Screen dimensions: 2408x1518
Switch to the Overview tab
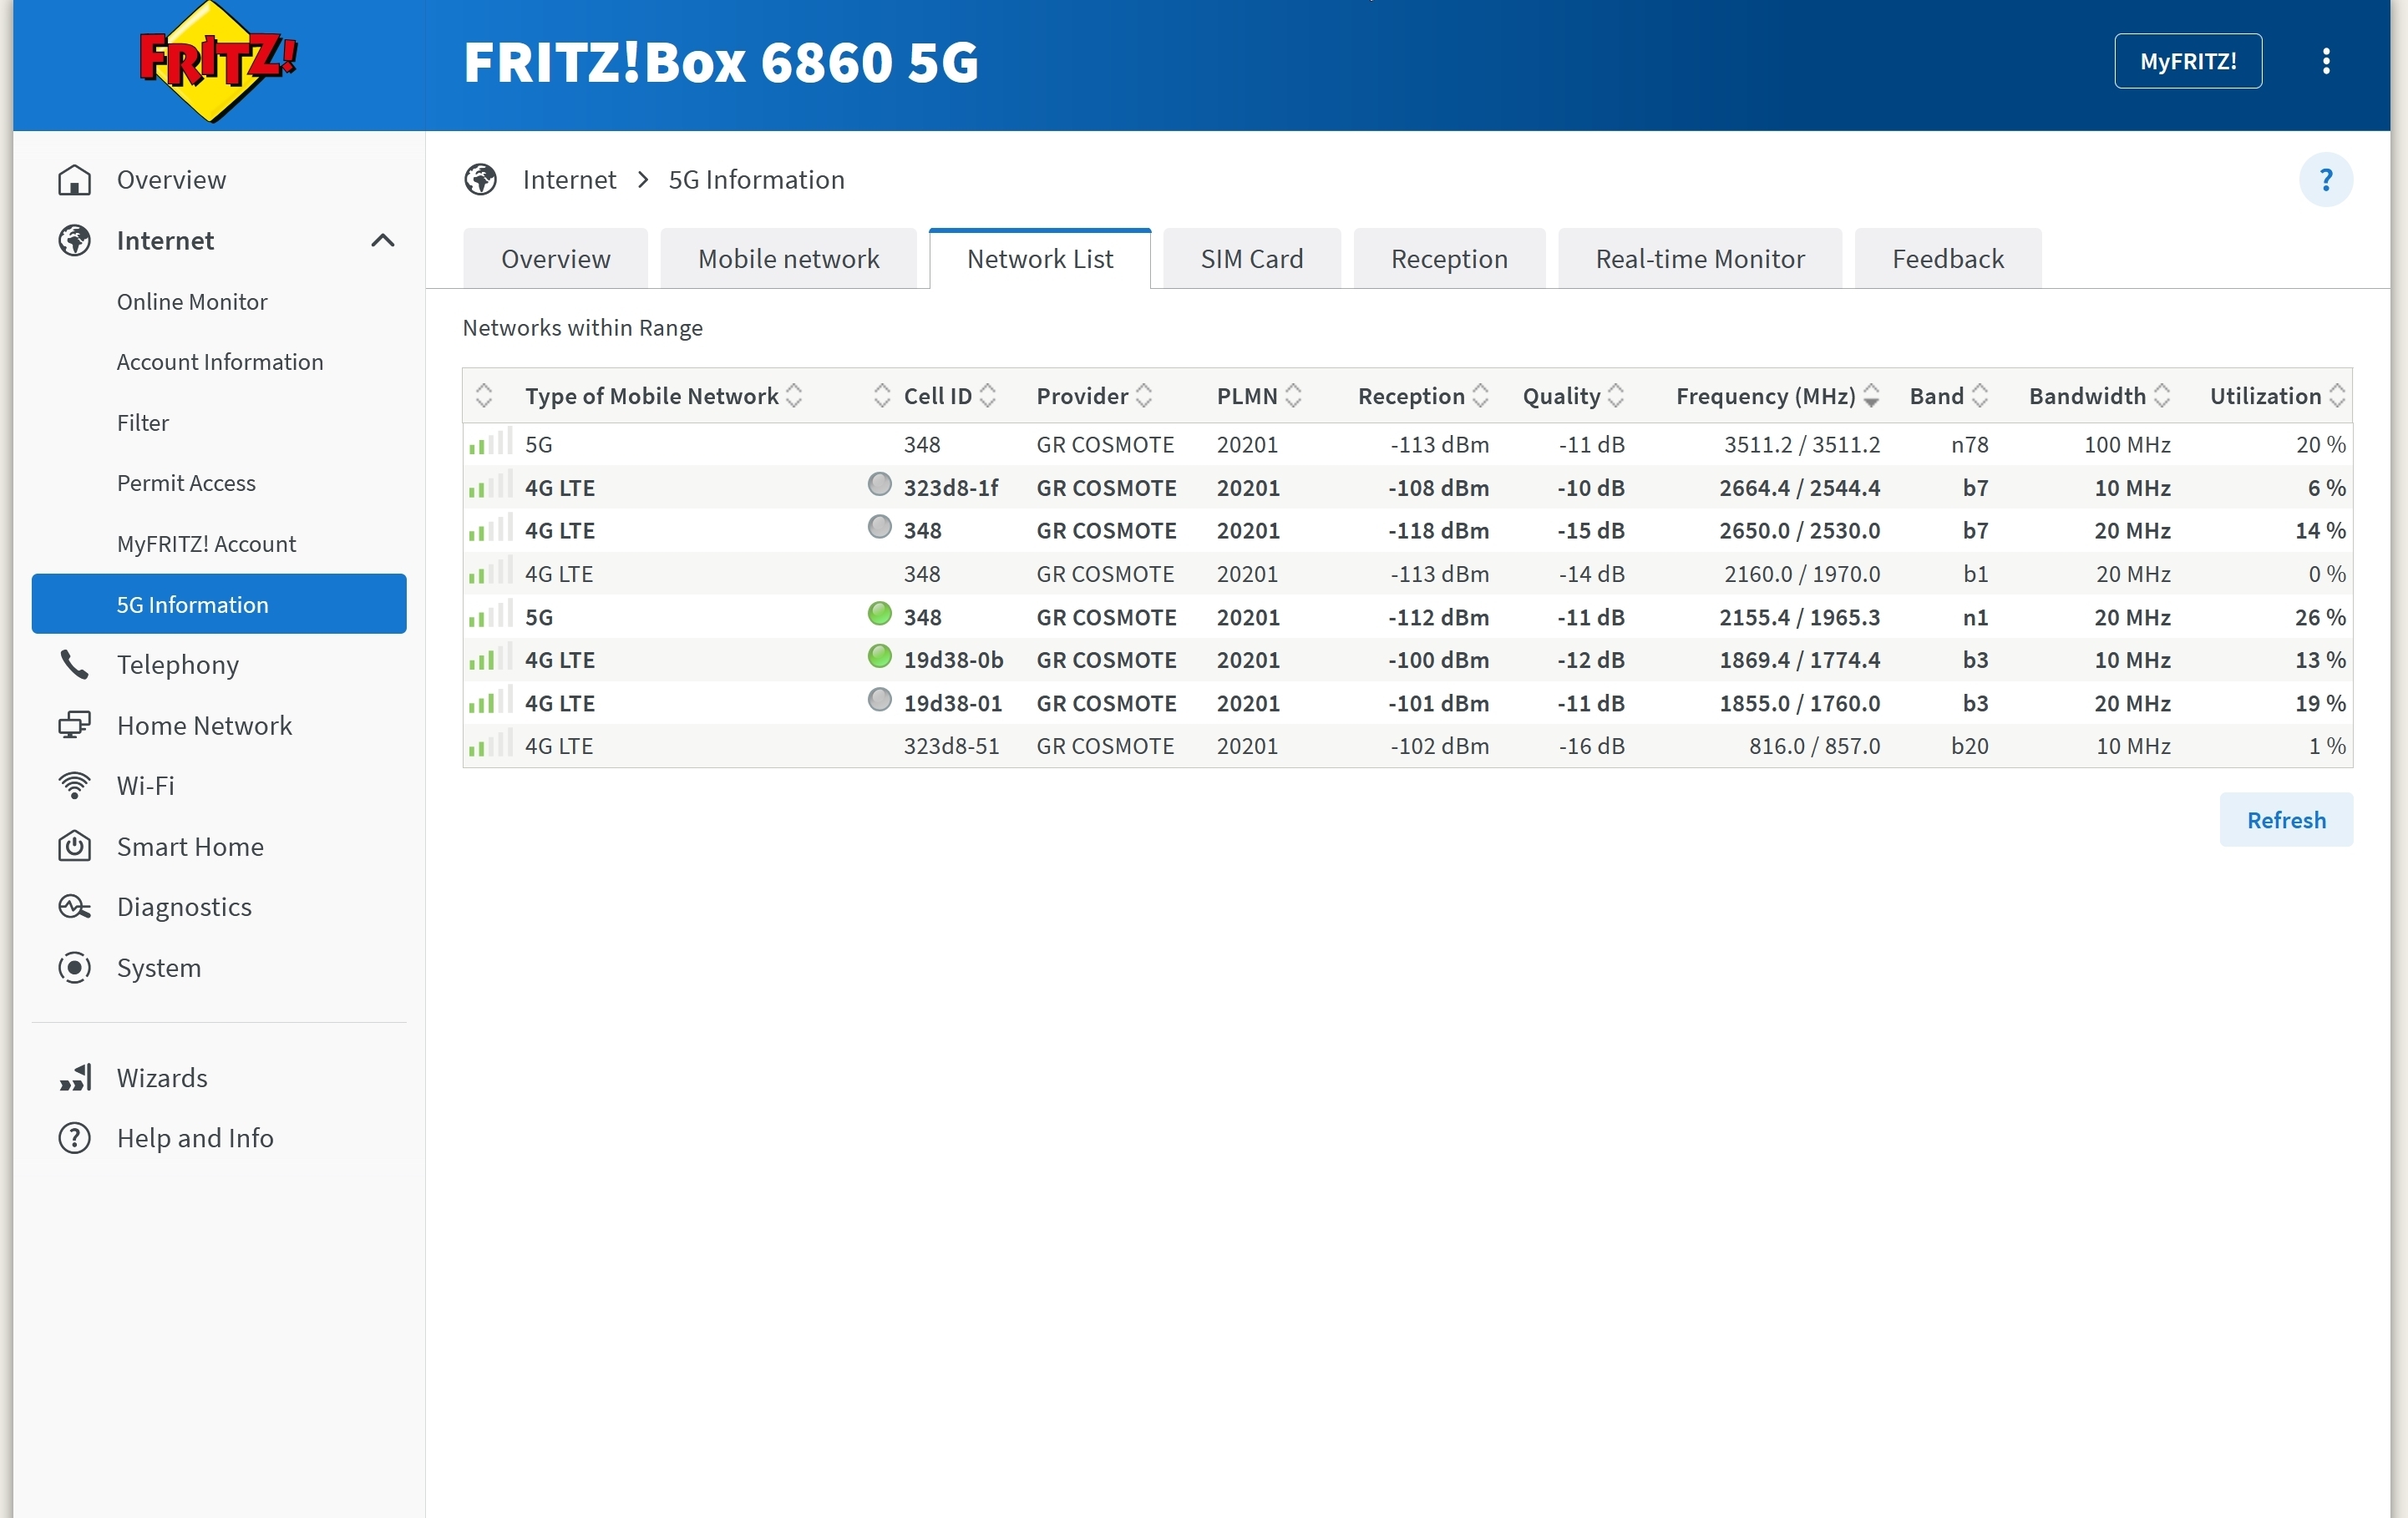coord(555,259)
